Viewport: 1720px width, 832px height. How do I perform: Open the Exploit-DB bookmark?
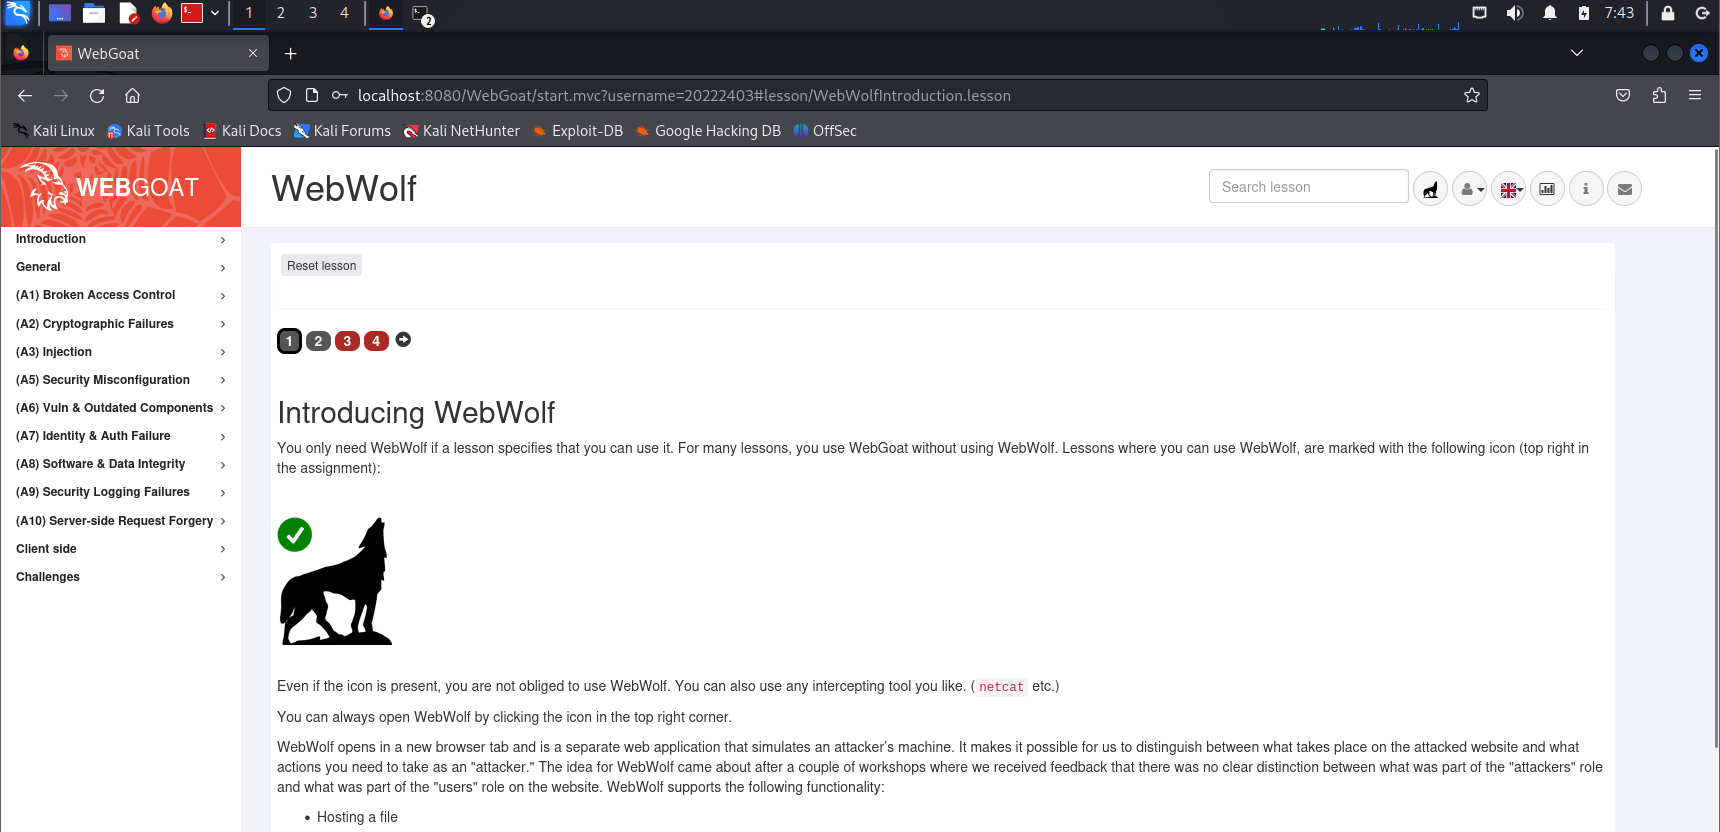pos(578,131)
